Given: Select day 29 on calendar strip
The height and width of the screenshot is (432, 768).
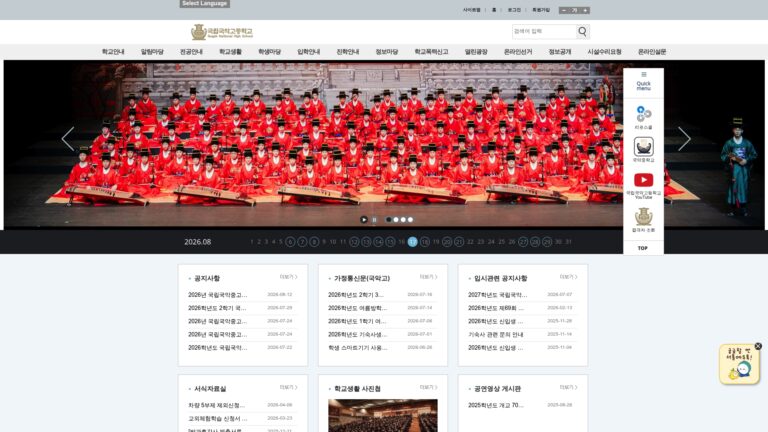Looking at the screenshot, I should [x=547, y=241].
